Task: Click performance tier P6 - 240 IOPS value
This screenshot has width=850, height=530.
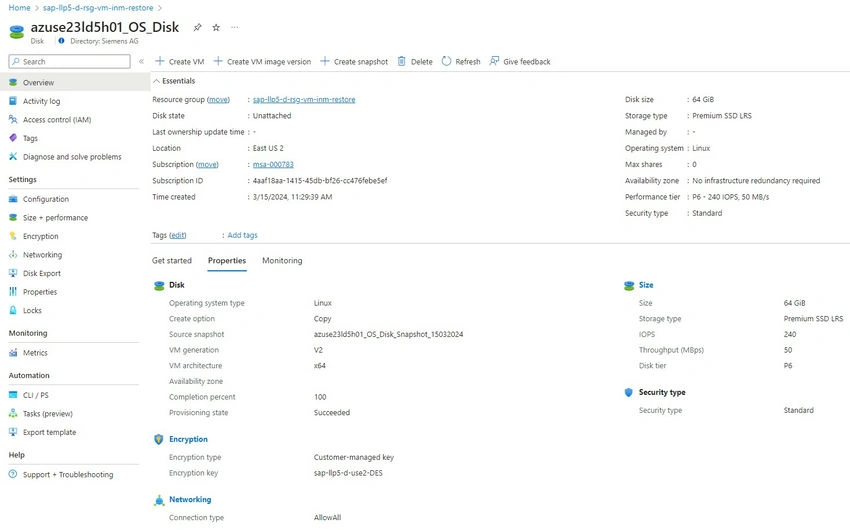Action: click(x=730, y=197)
